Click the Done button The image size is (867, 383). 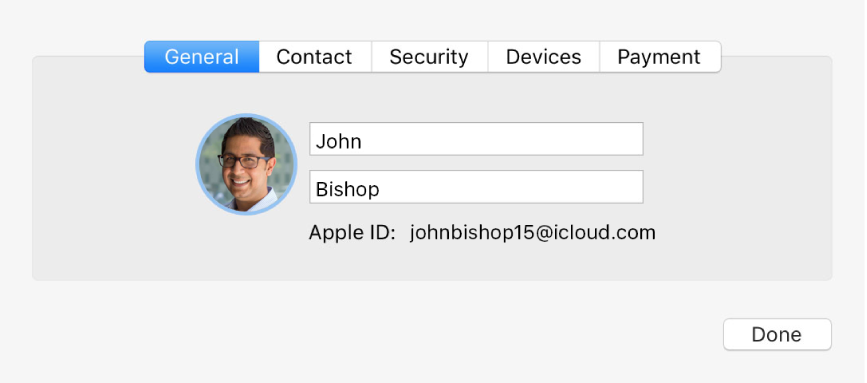click(777, 334)
